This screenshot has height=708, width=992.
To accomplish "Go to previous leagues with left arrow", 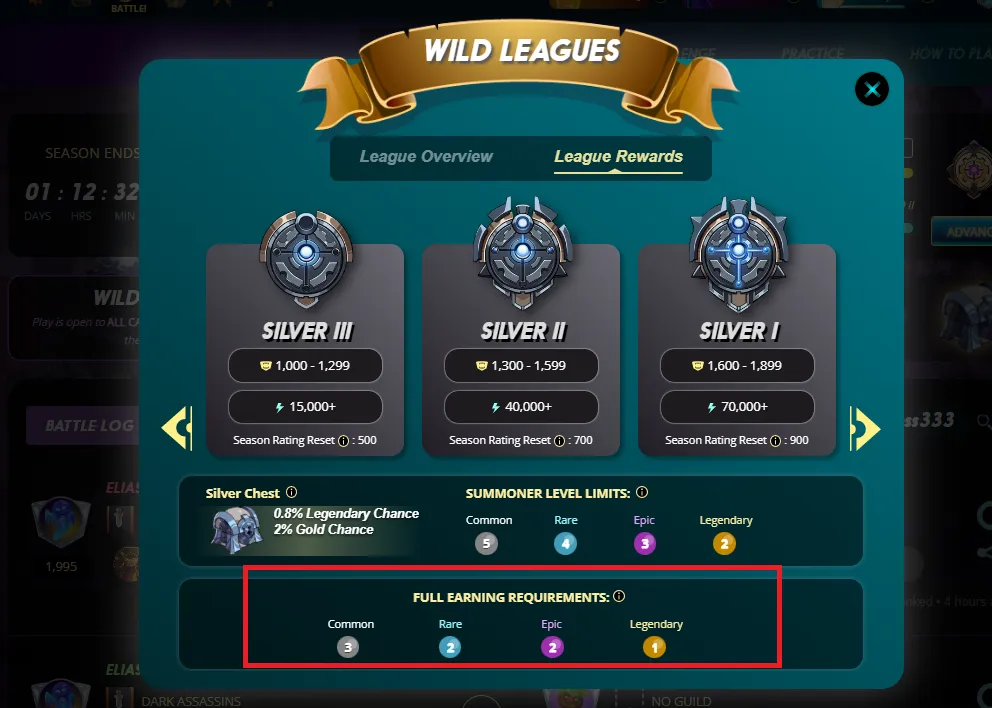I will click(177, 428).
